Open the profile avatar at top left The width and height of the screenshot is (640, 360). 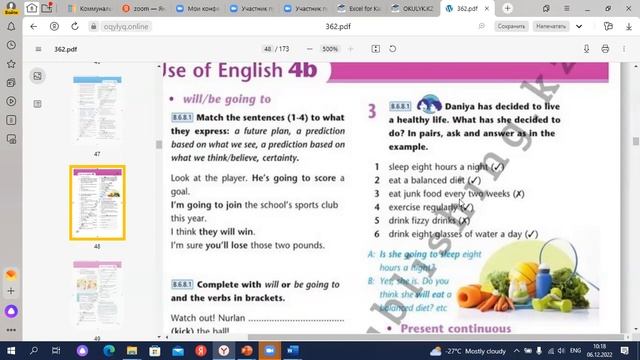coord(11,8)
